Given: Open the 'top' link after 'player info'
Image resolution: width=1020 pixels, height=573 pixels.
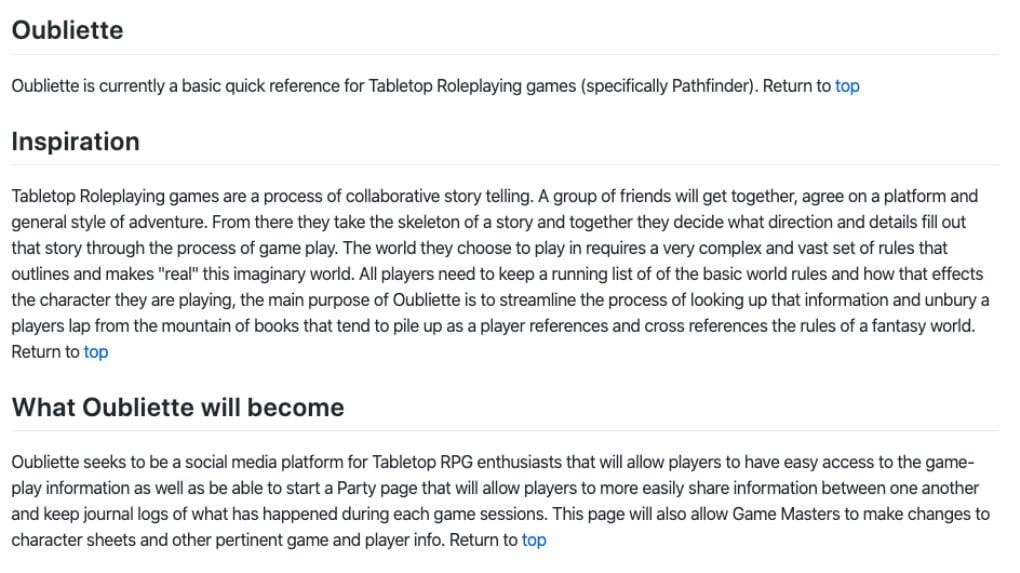Looking at the screenshot, I should tap(533, 540).
